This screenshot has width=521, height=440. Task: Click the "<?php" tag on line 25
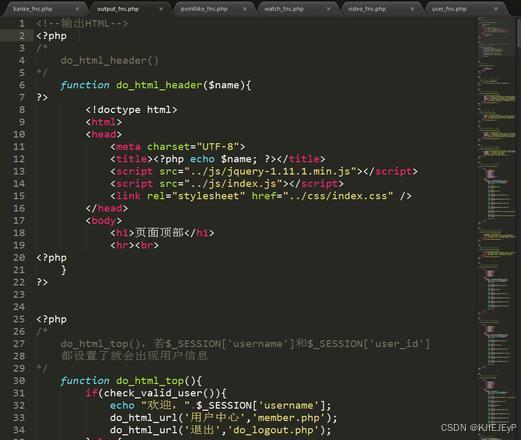[x=52, y=319]
